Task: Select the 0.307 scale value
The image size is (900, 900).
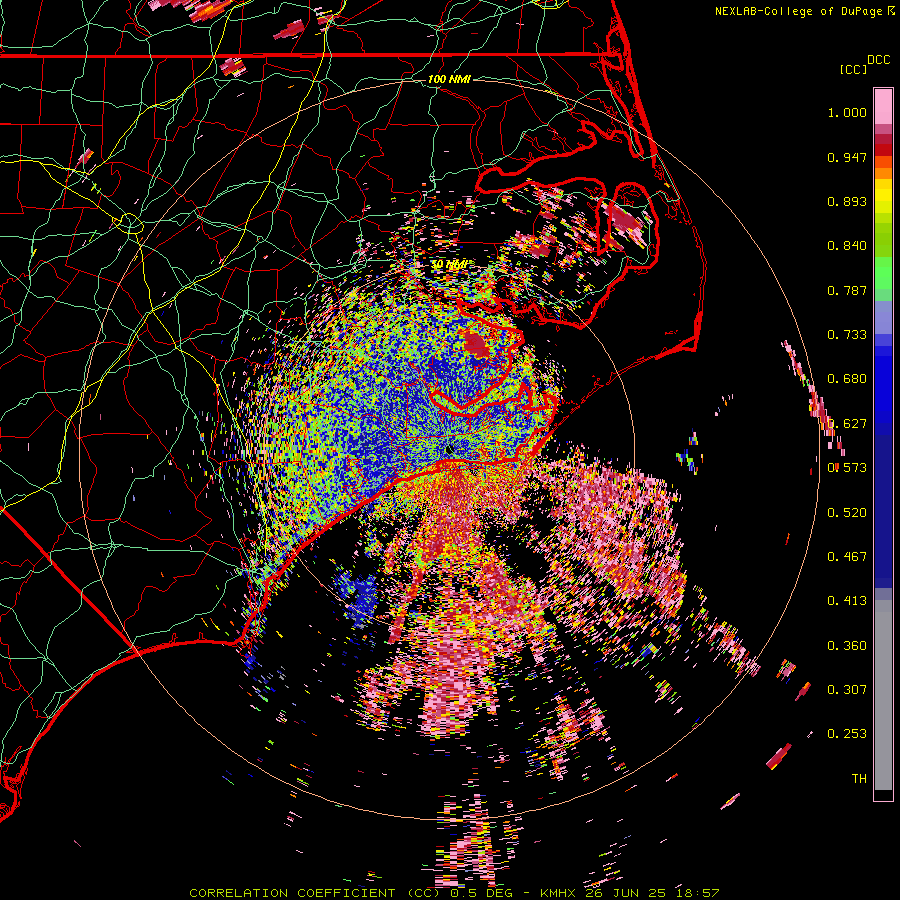Action: pos(847,690)
